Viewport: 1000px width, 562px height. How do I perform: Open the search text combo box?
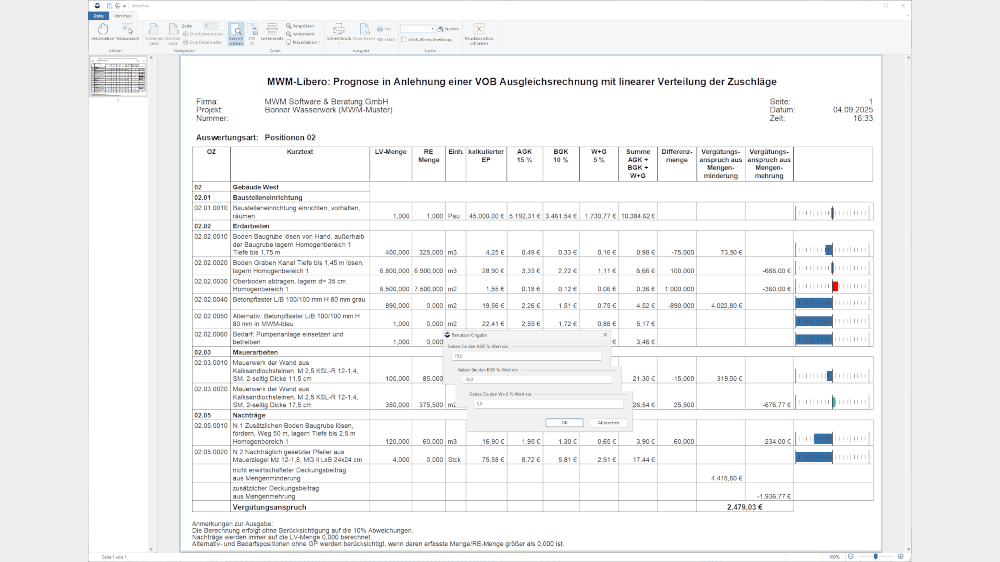tap(418, 29)
